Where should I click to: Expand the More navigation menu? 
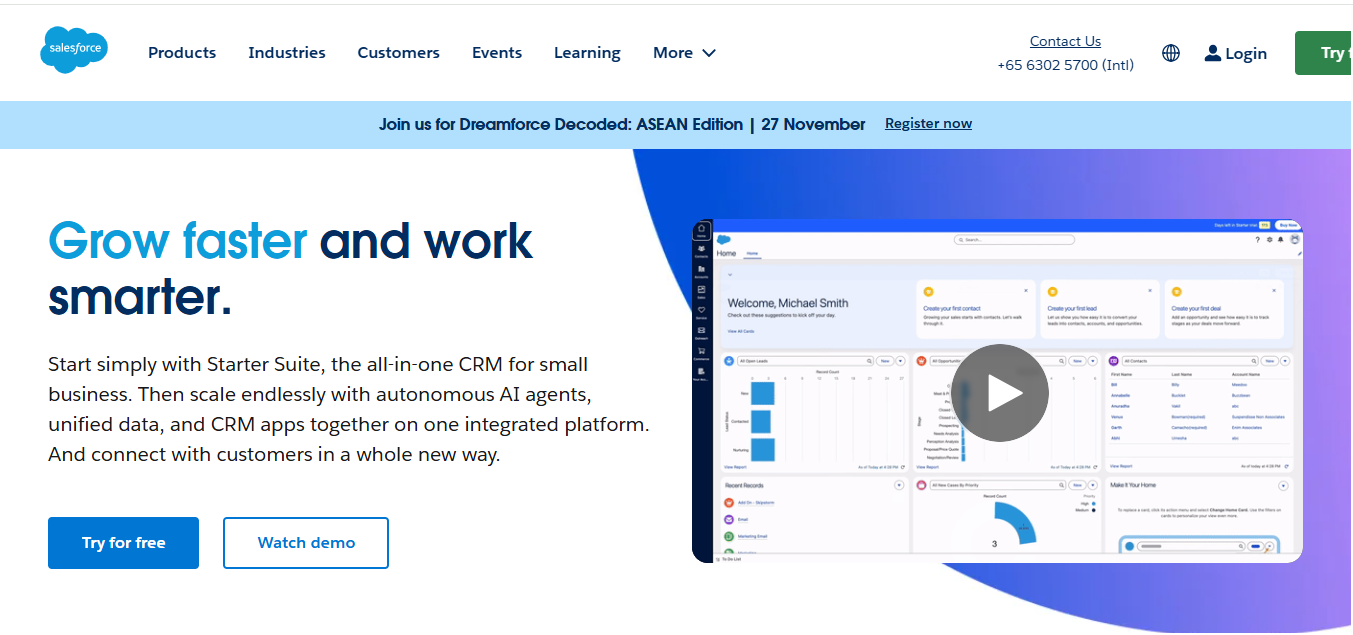[x=684, y=52]
